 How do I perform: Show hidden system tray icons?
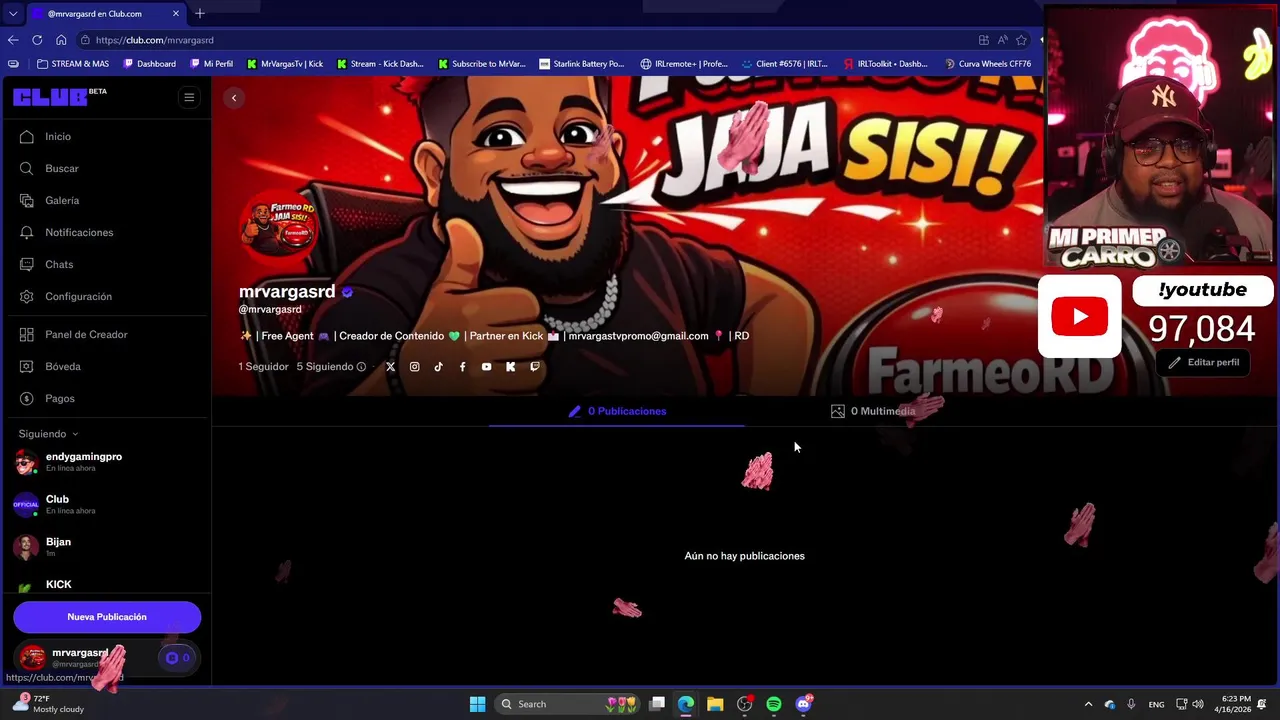pyautogui.click(x=1088, y=704)
